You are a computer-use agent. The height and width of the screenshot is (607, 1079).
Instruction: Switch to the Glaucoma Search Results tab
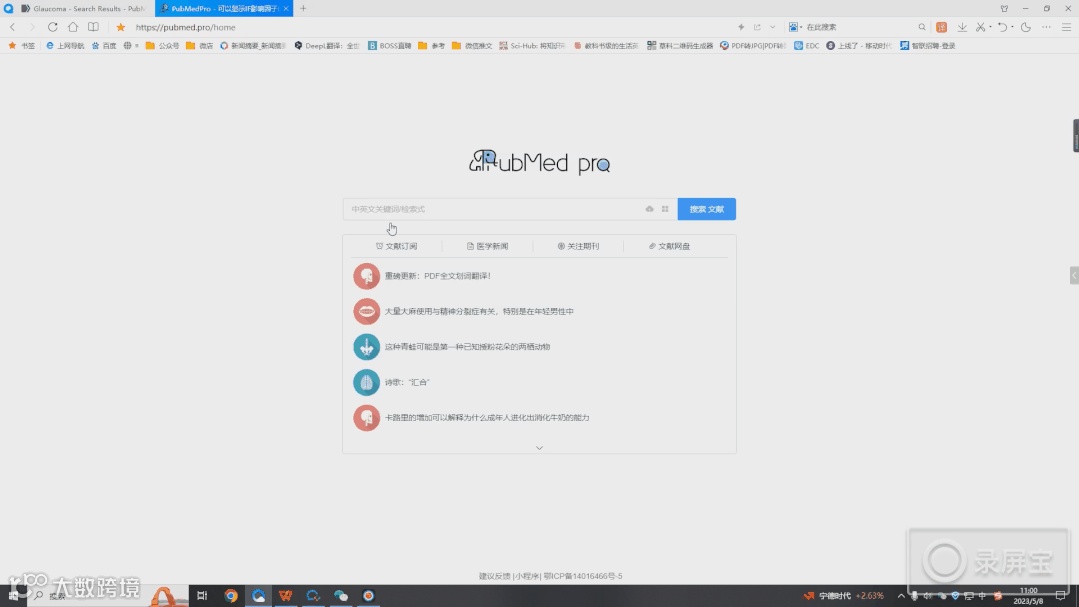point(83,8)
